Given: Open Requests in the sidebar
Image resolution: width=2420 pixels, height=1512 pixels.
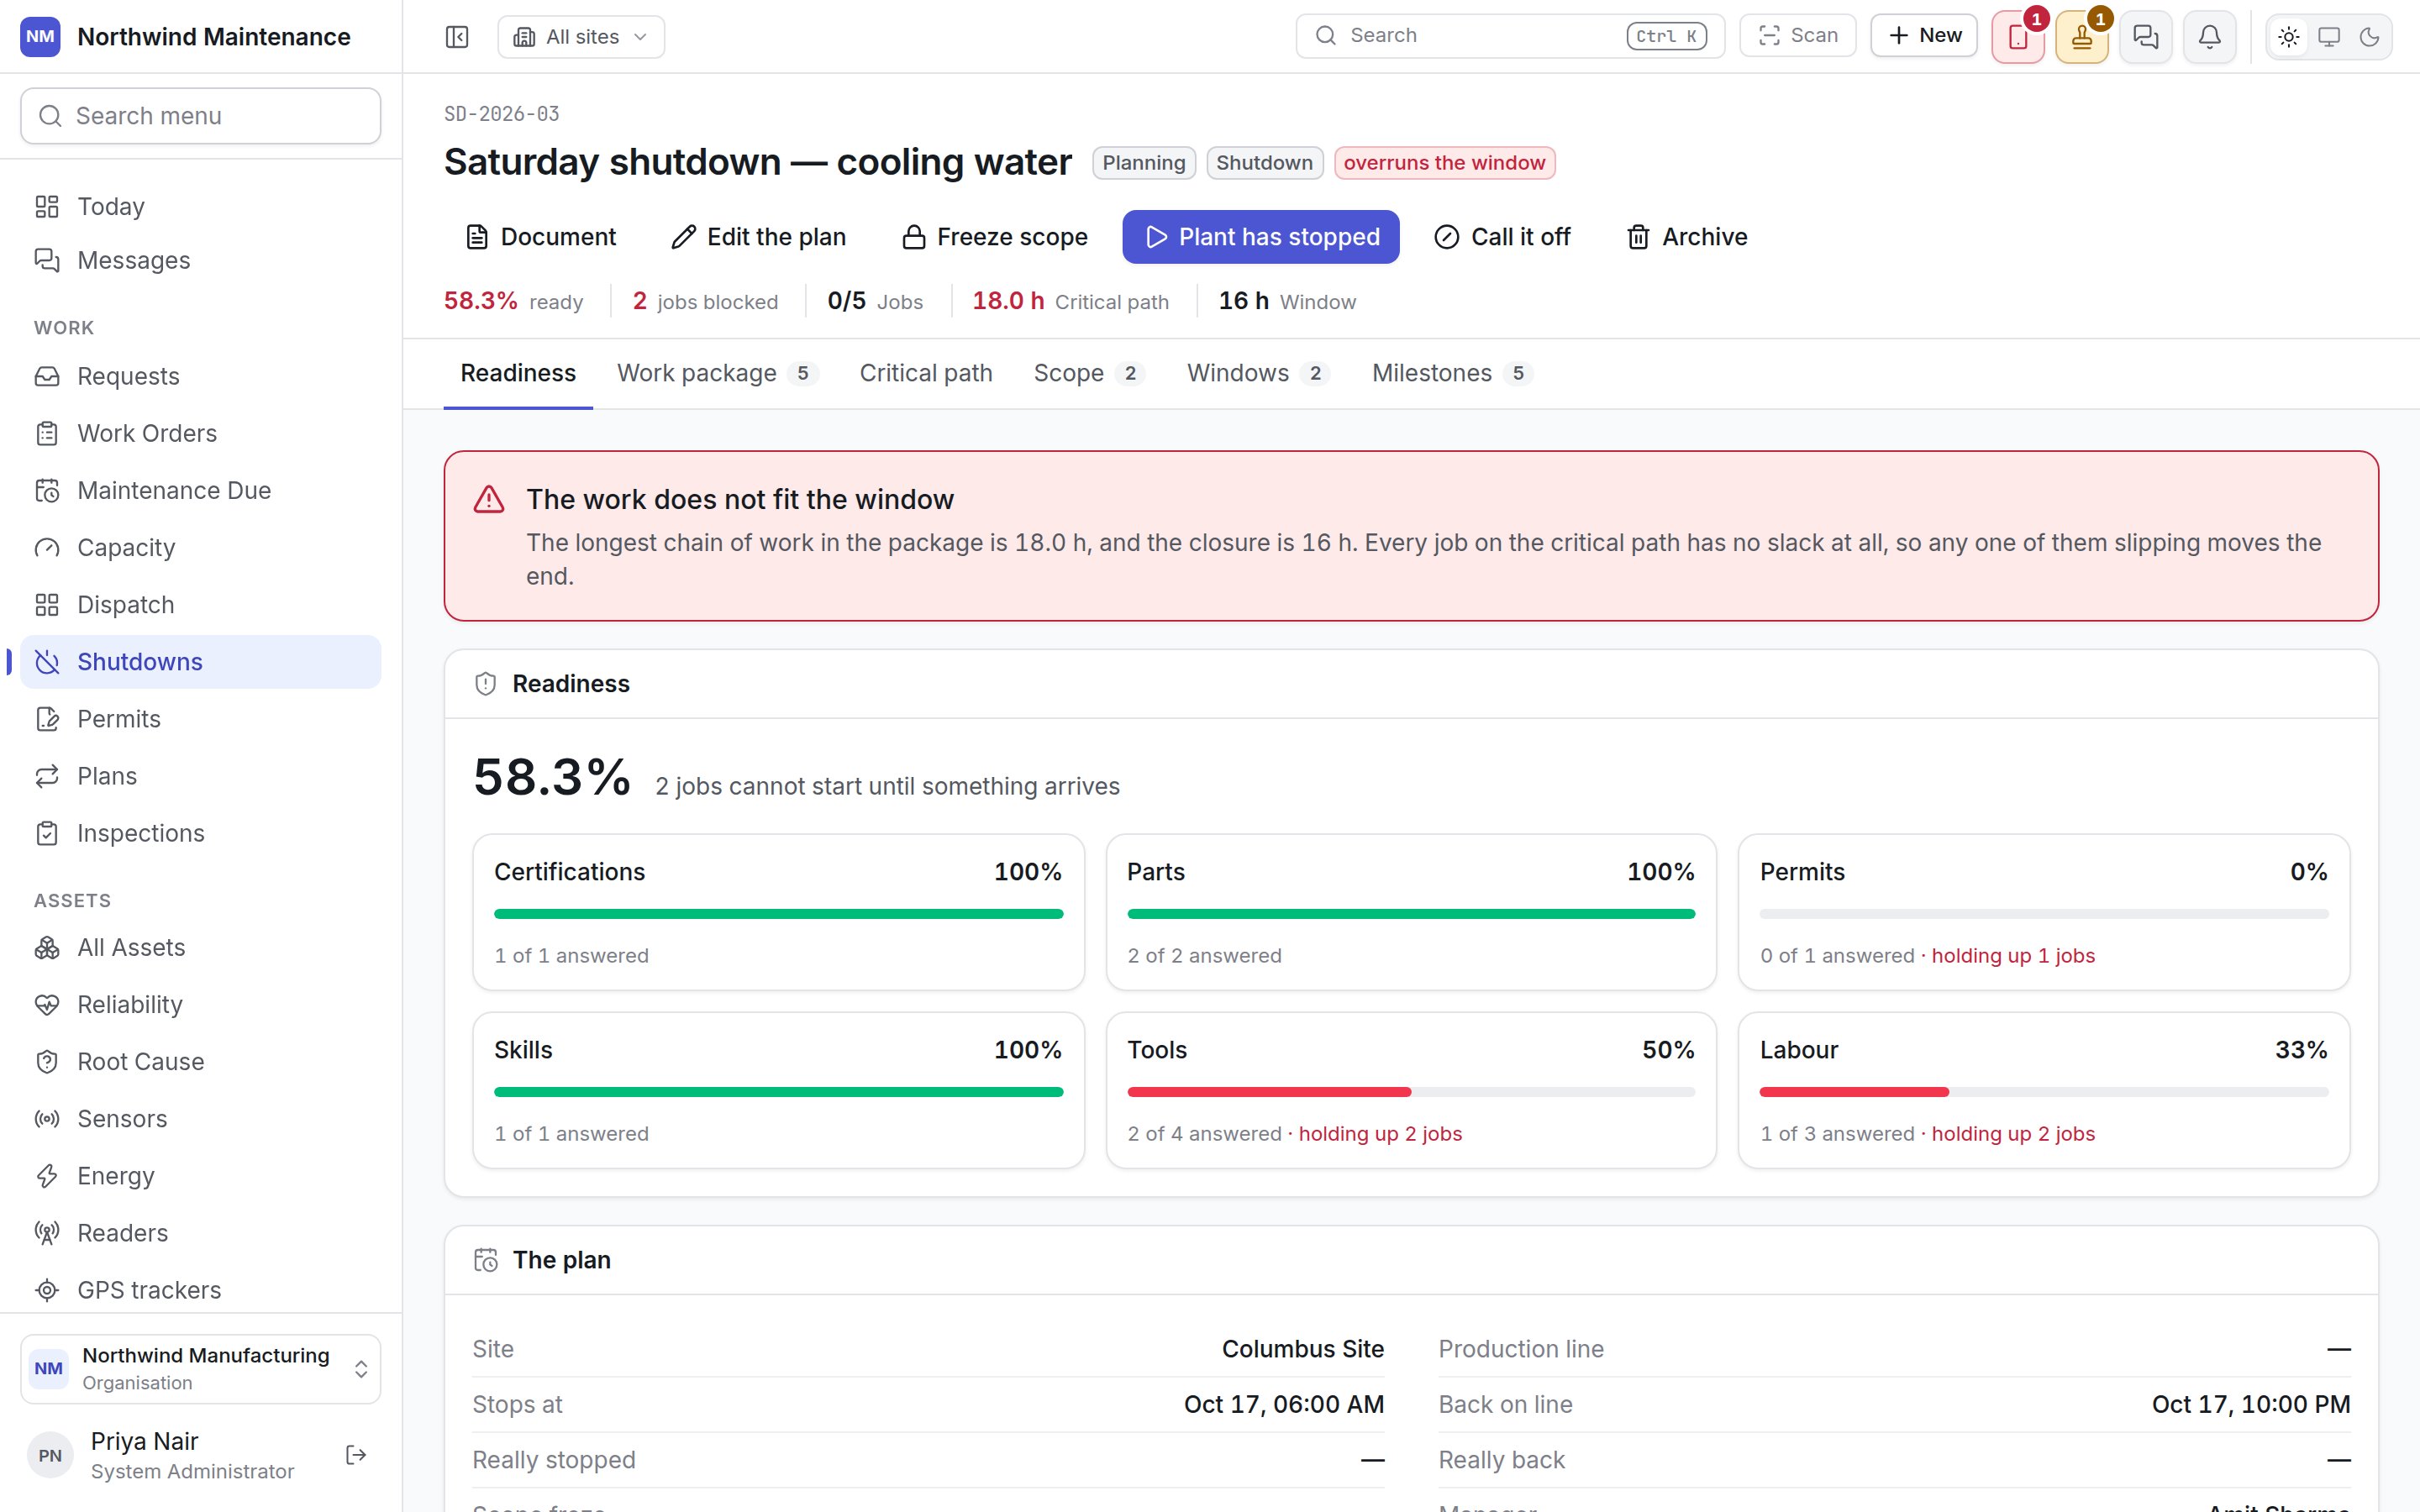Looking at the screenshot, I should coord(200,376).
